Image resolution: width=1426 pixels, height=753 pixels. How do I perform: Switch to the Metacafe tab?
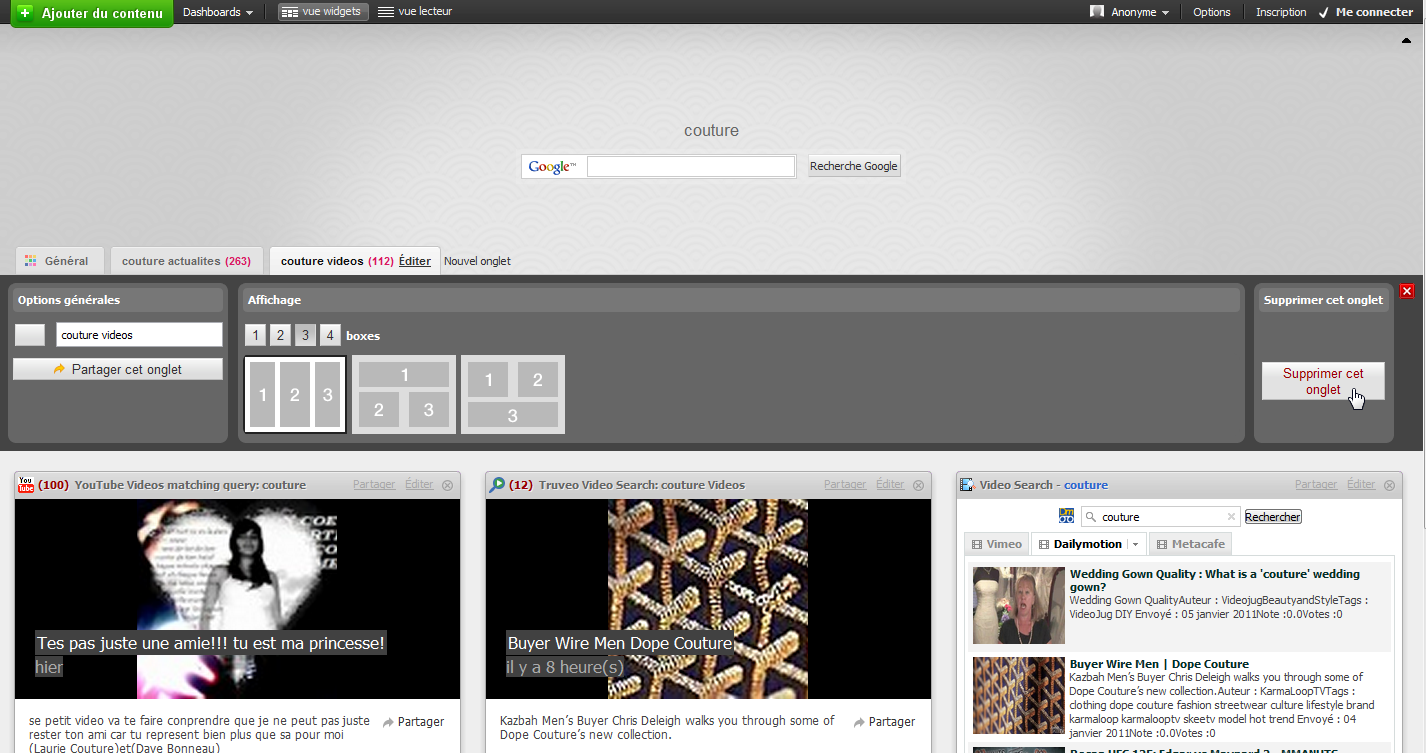(1190, 544)
